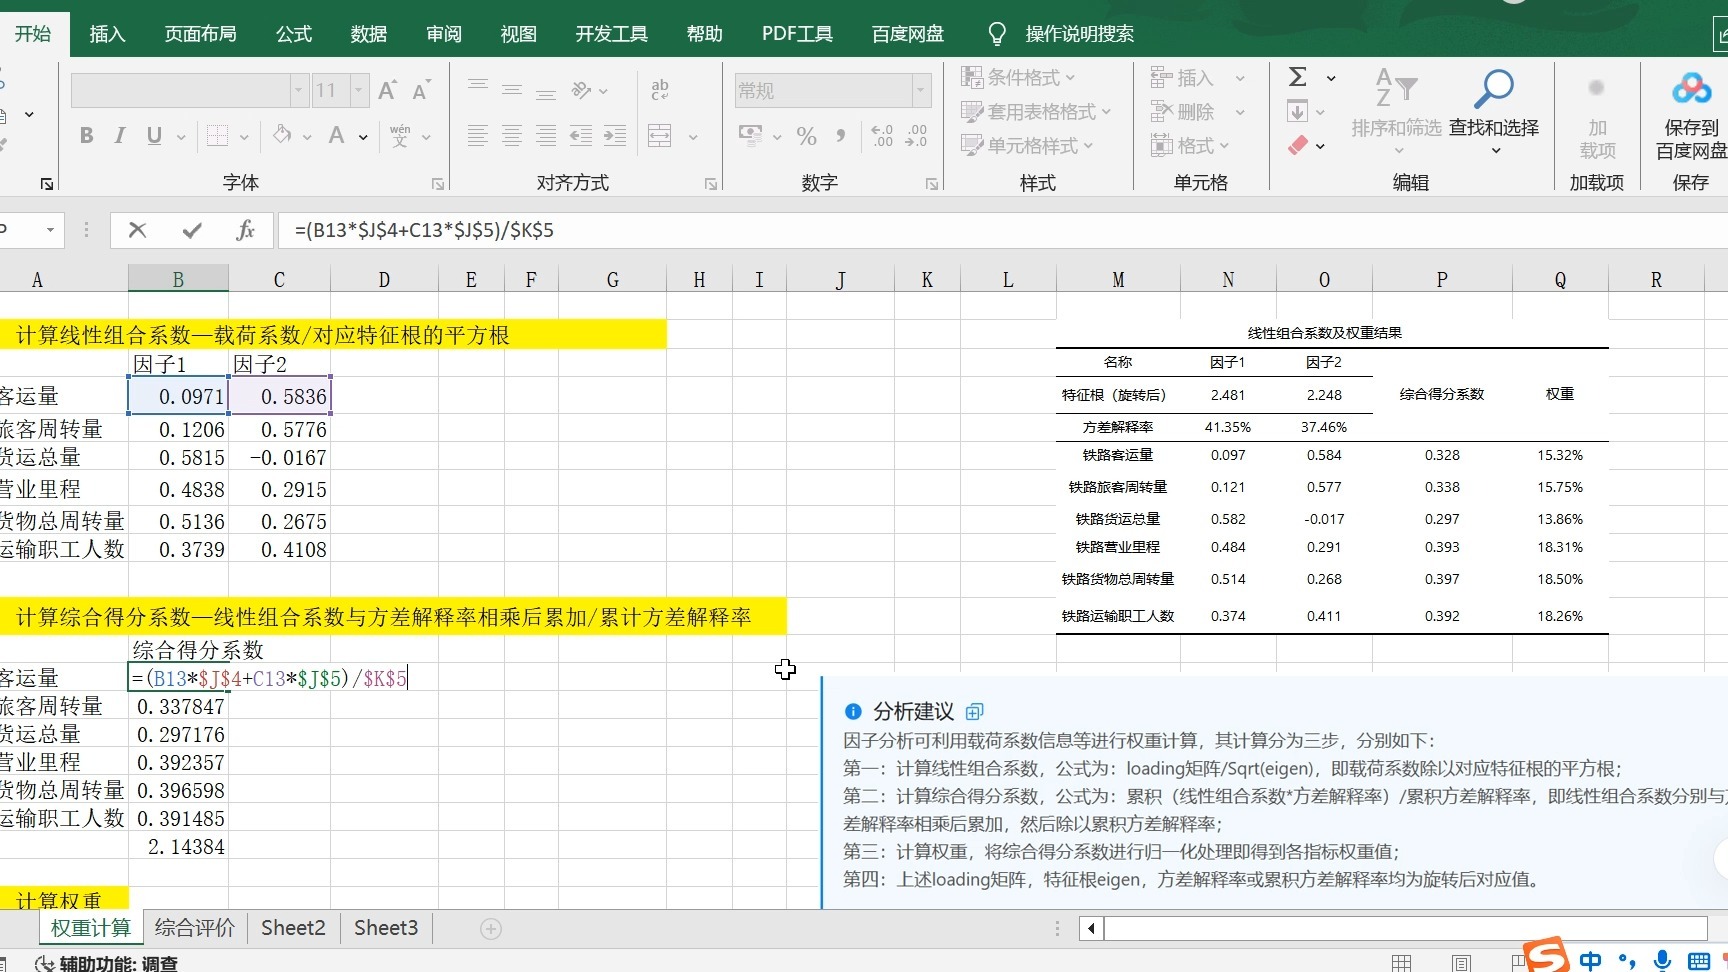Cancel formula entry with X icon
Screen dimensions: 1728x972
[x=138, y=230]
